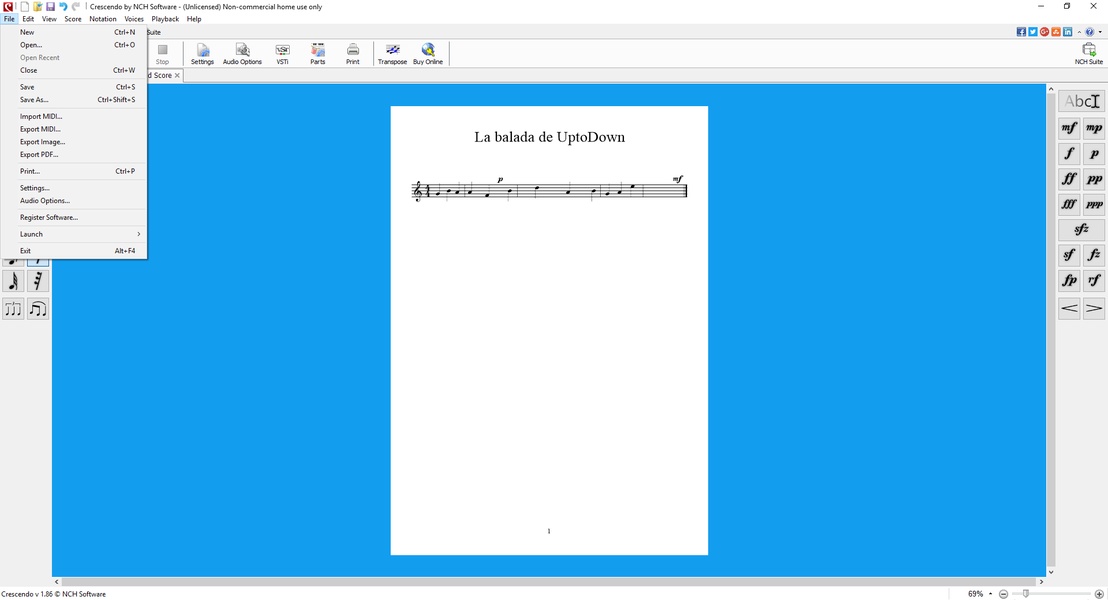Click the zoom out minus button

point(1003,594)
